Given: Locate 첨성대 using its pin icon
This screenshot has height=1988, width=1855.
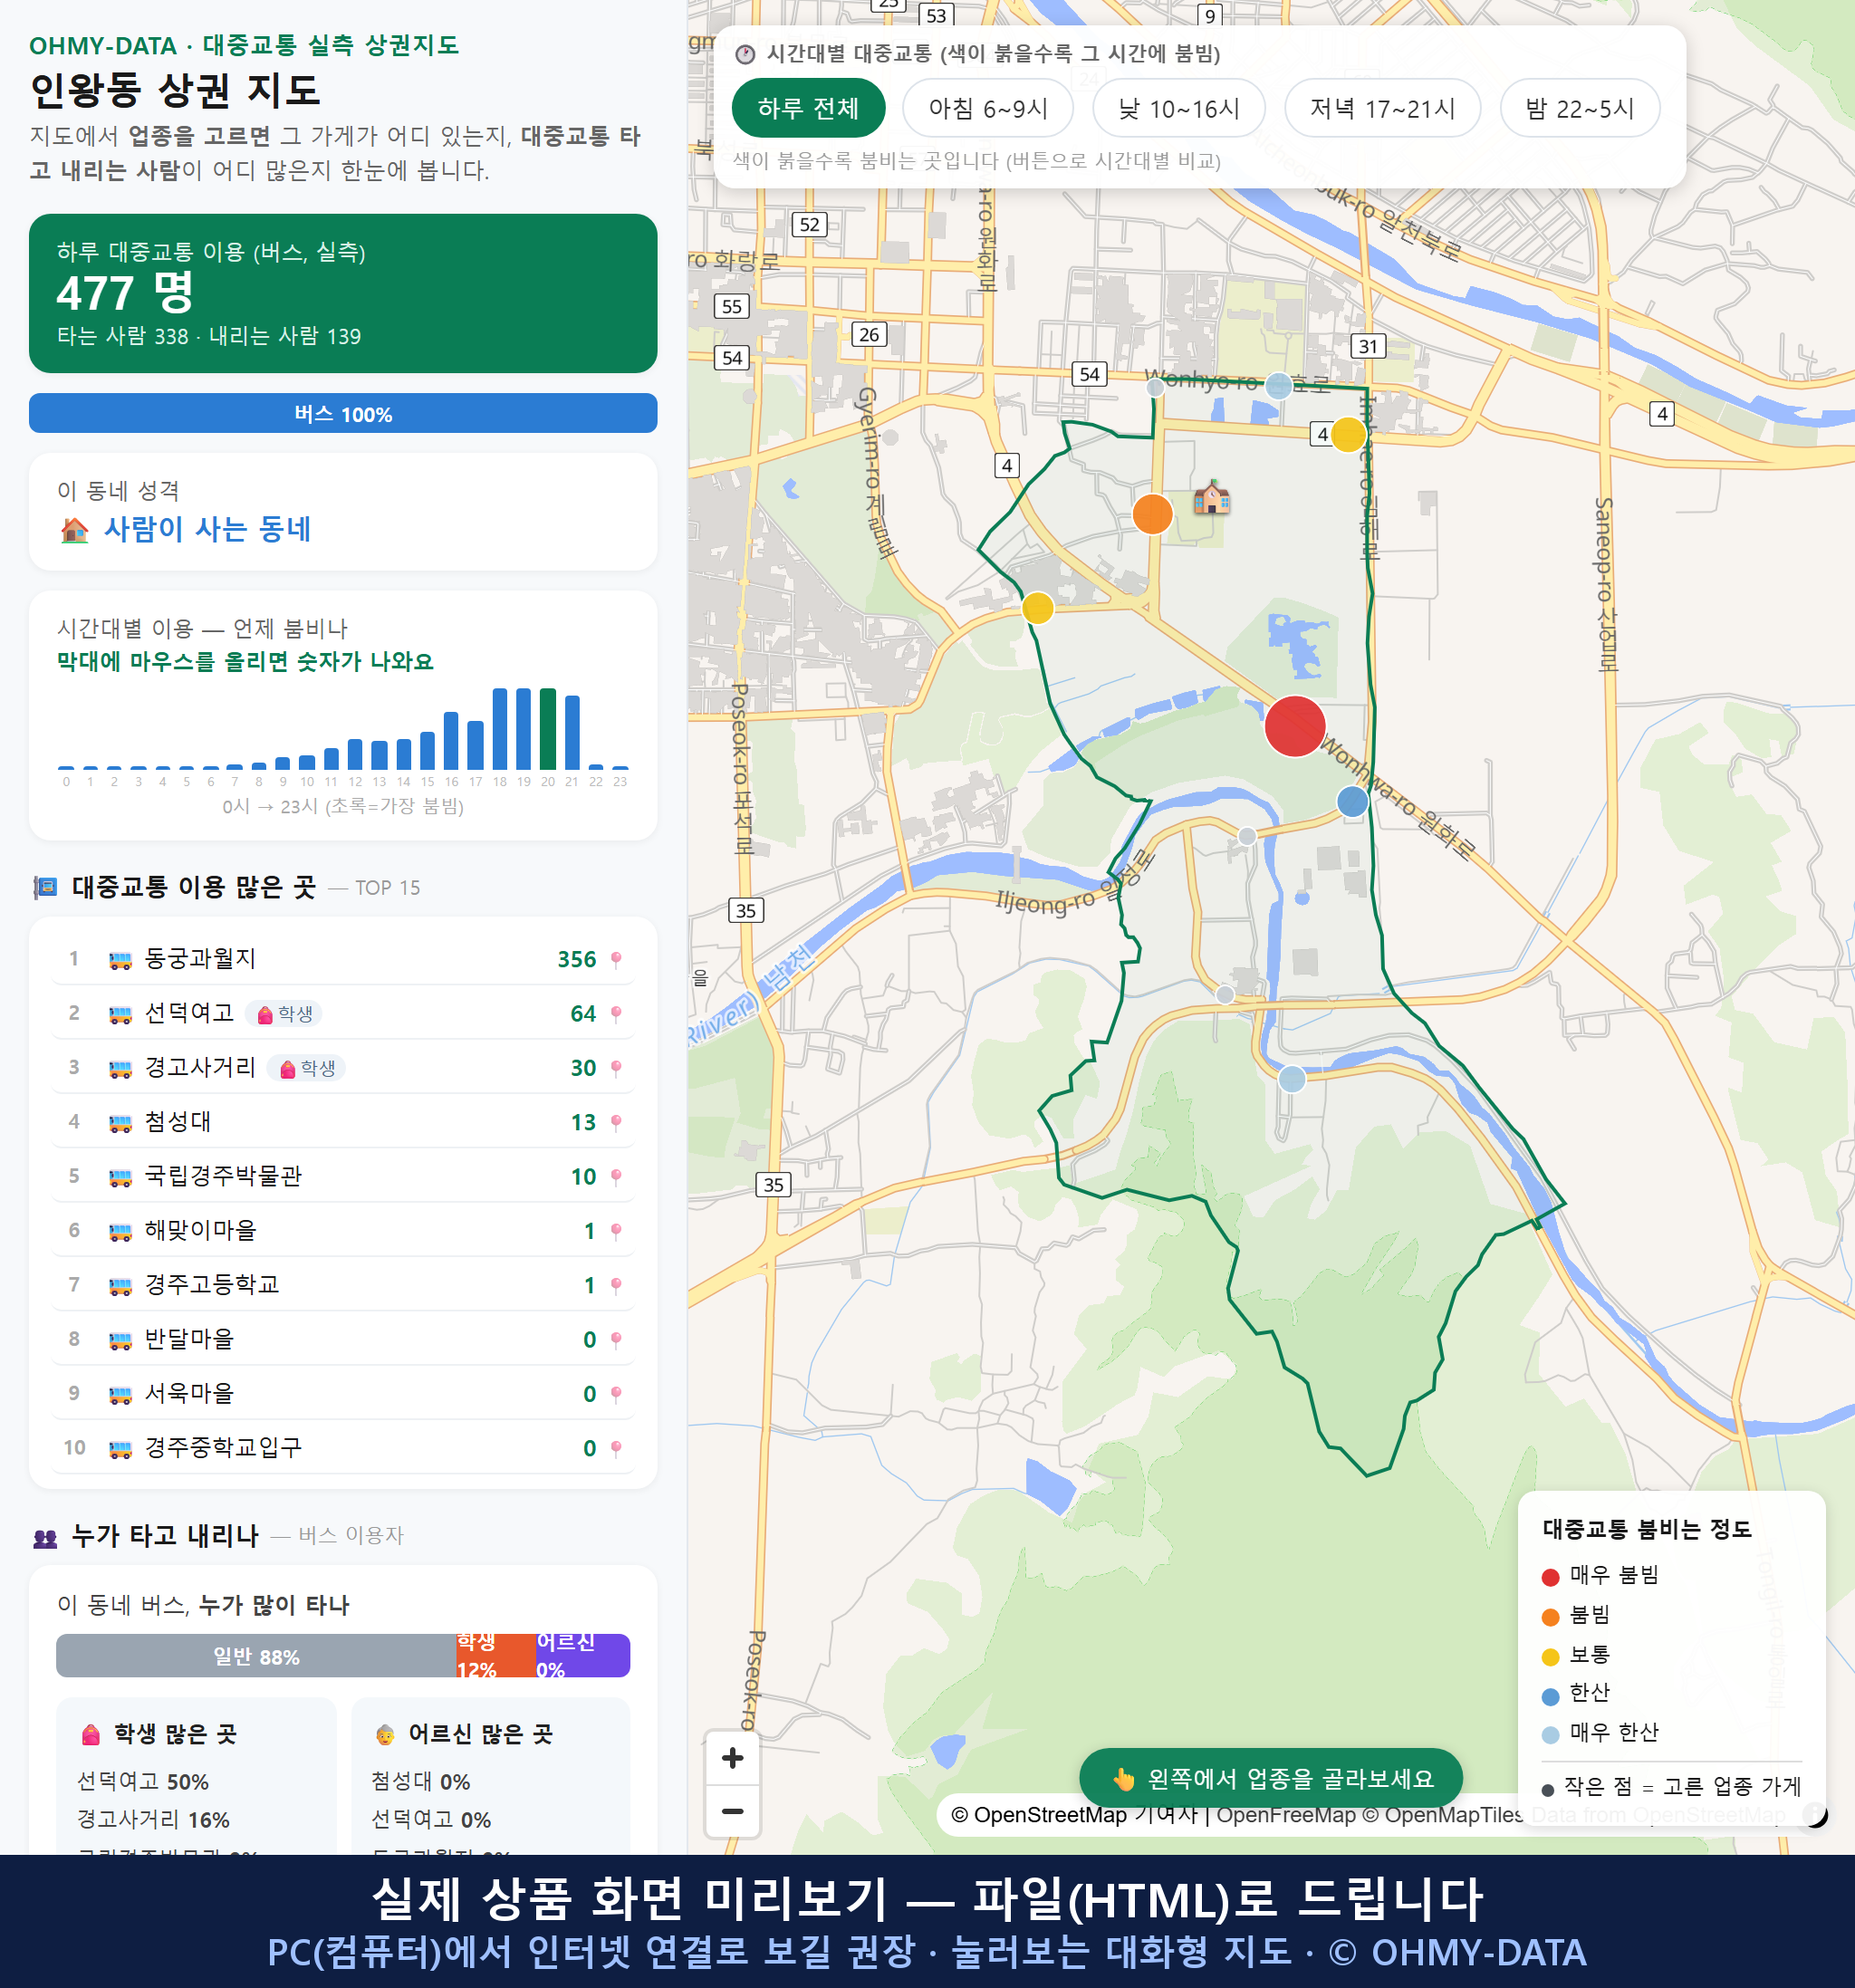Looking at the screenshot, I should 616,1122.
